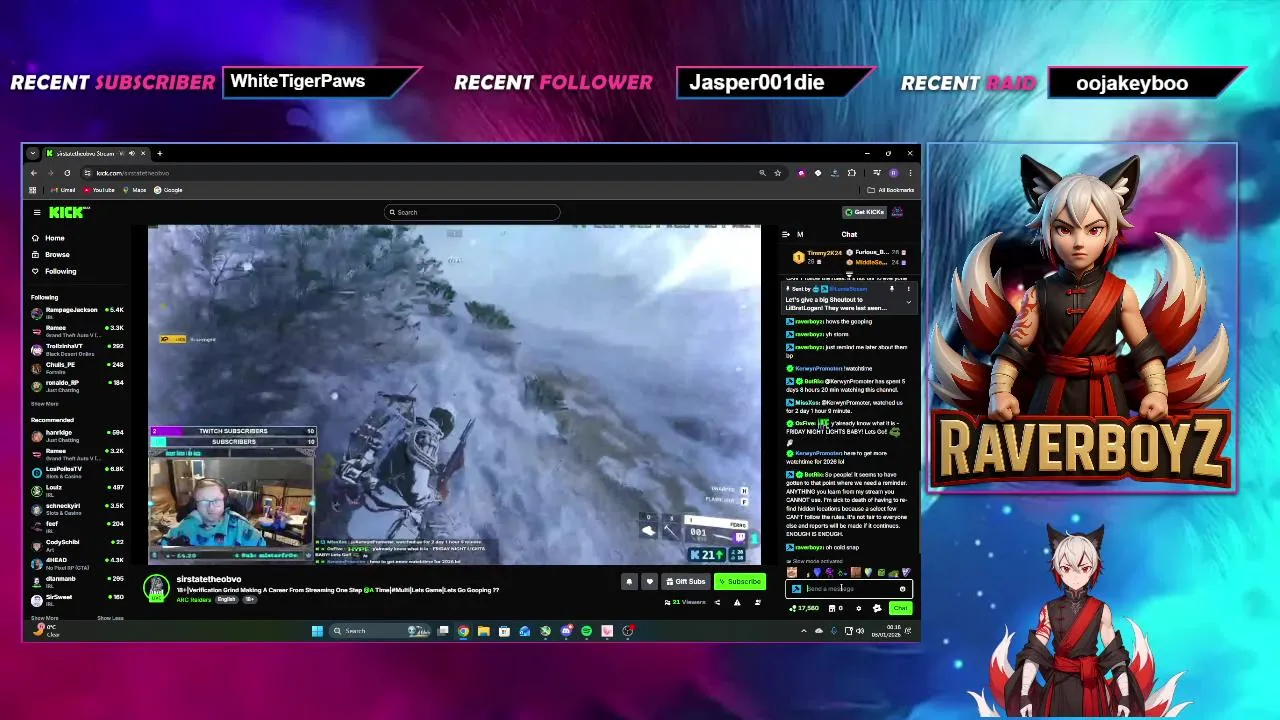The width and height of the screenshot is (1280, 720).
Task: Open Chrome apps grid icon
Action: 33,190
